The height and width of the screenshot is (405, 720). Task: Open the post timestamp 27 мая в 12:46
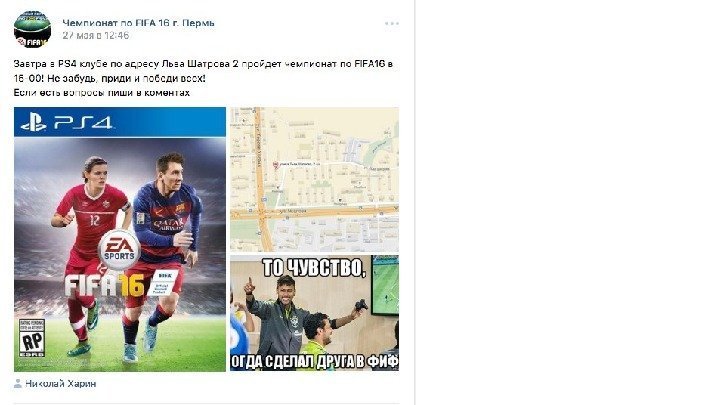96,35
